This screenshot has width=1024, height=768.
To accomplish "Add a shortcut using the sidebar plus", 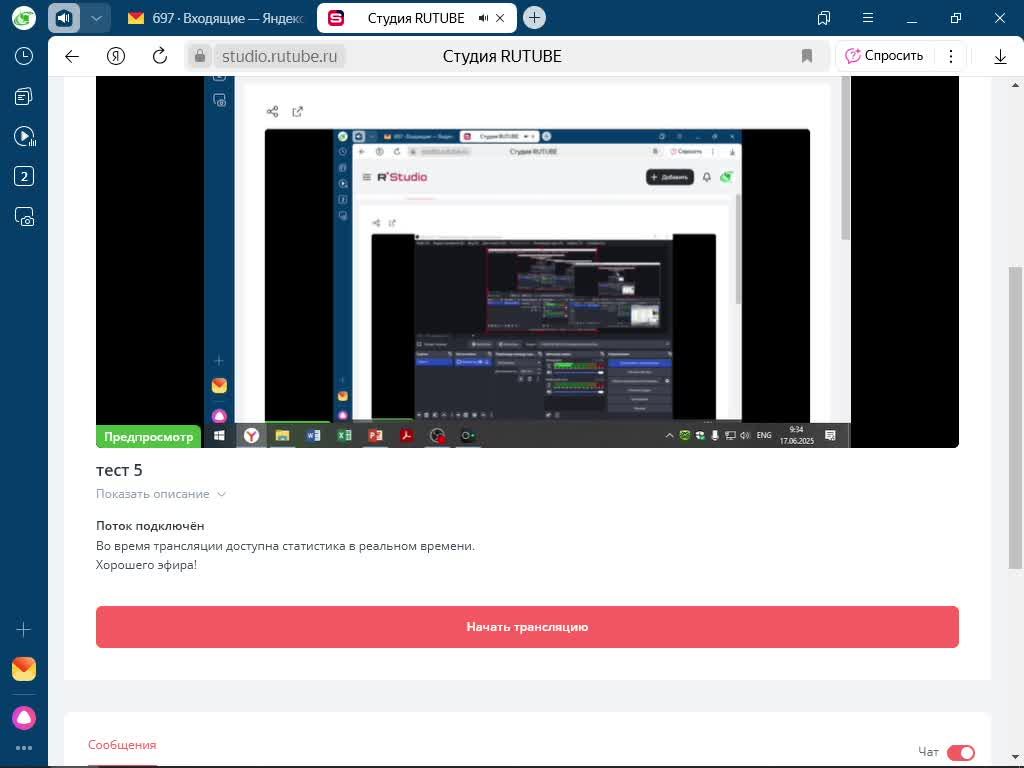I will point(24,630).
